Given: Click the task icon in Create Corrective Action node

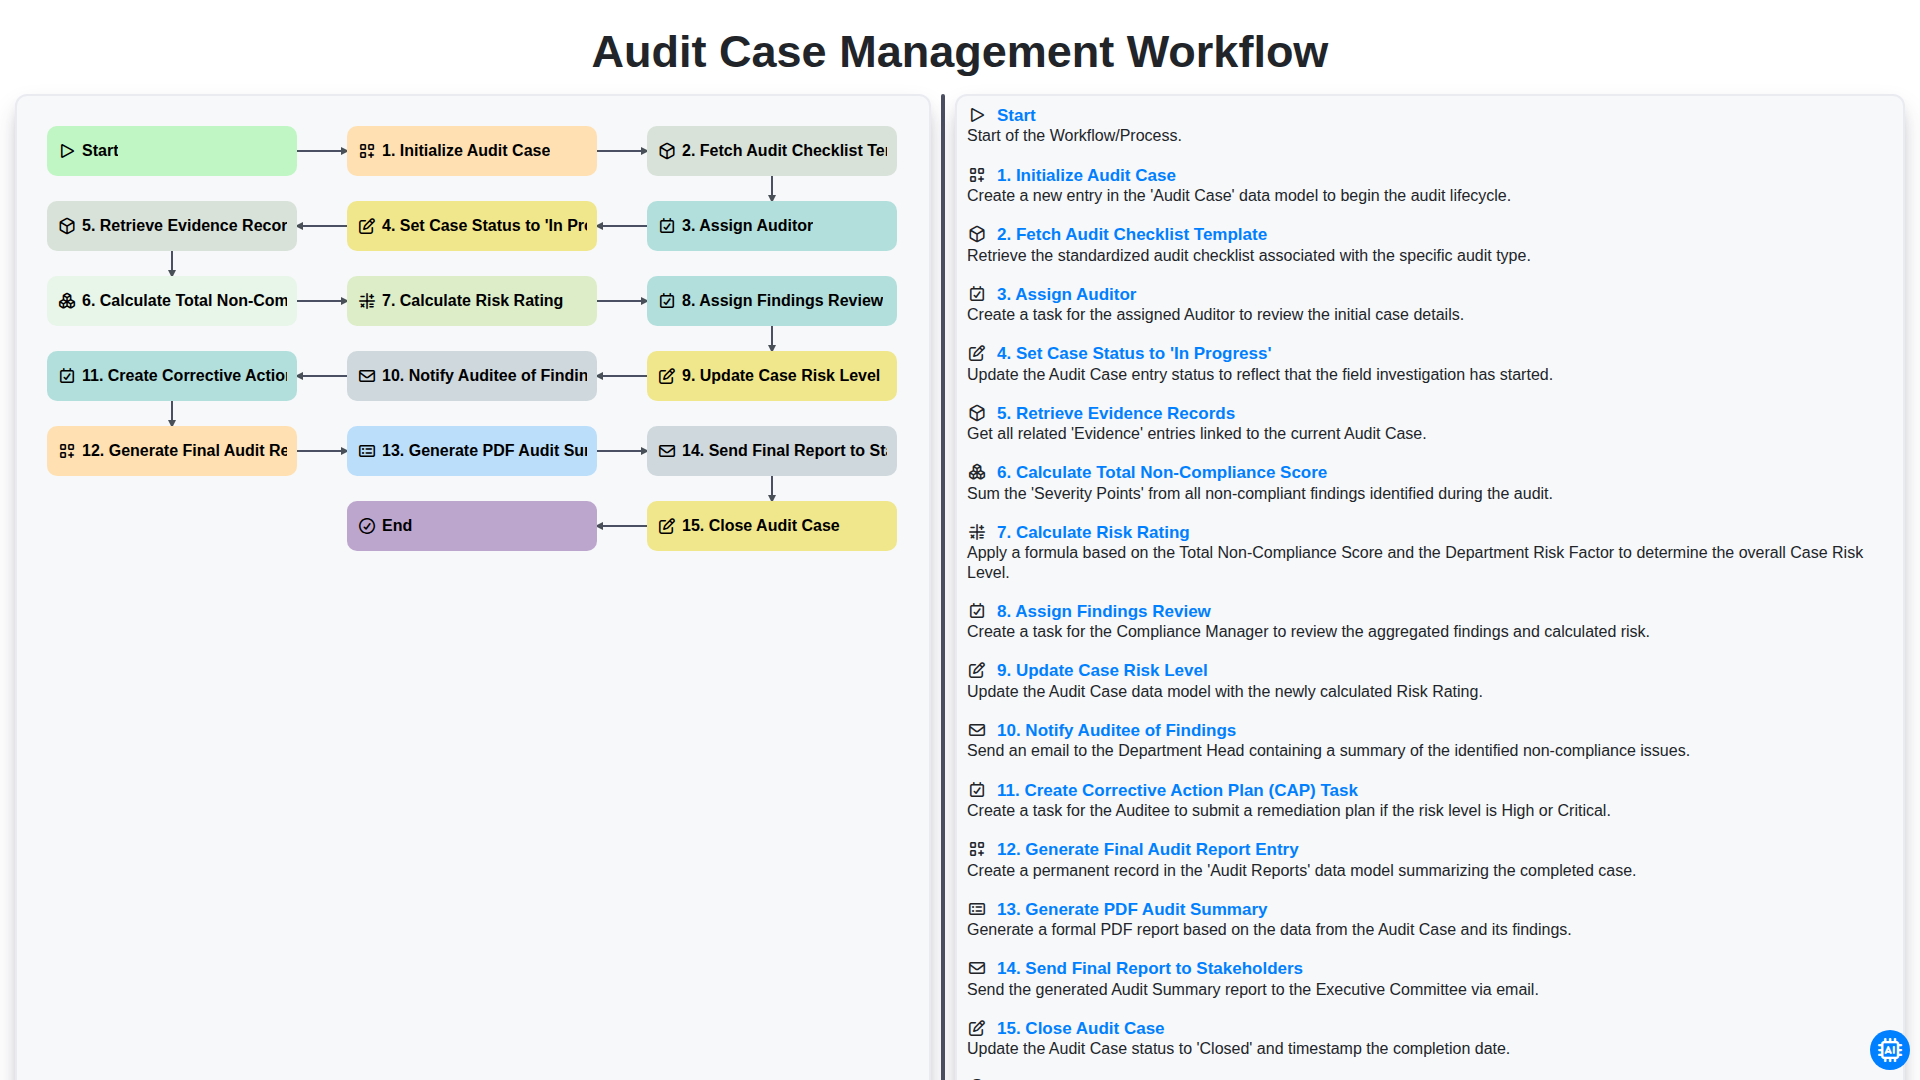Looking at the screenshot, I should coord(67,376).
